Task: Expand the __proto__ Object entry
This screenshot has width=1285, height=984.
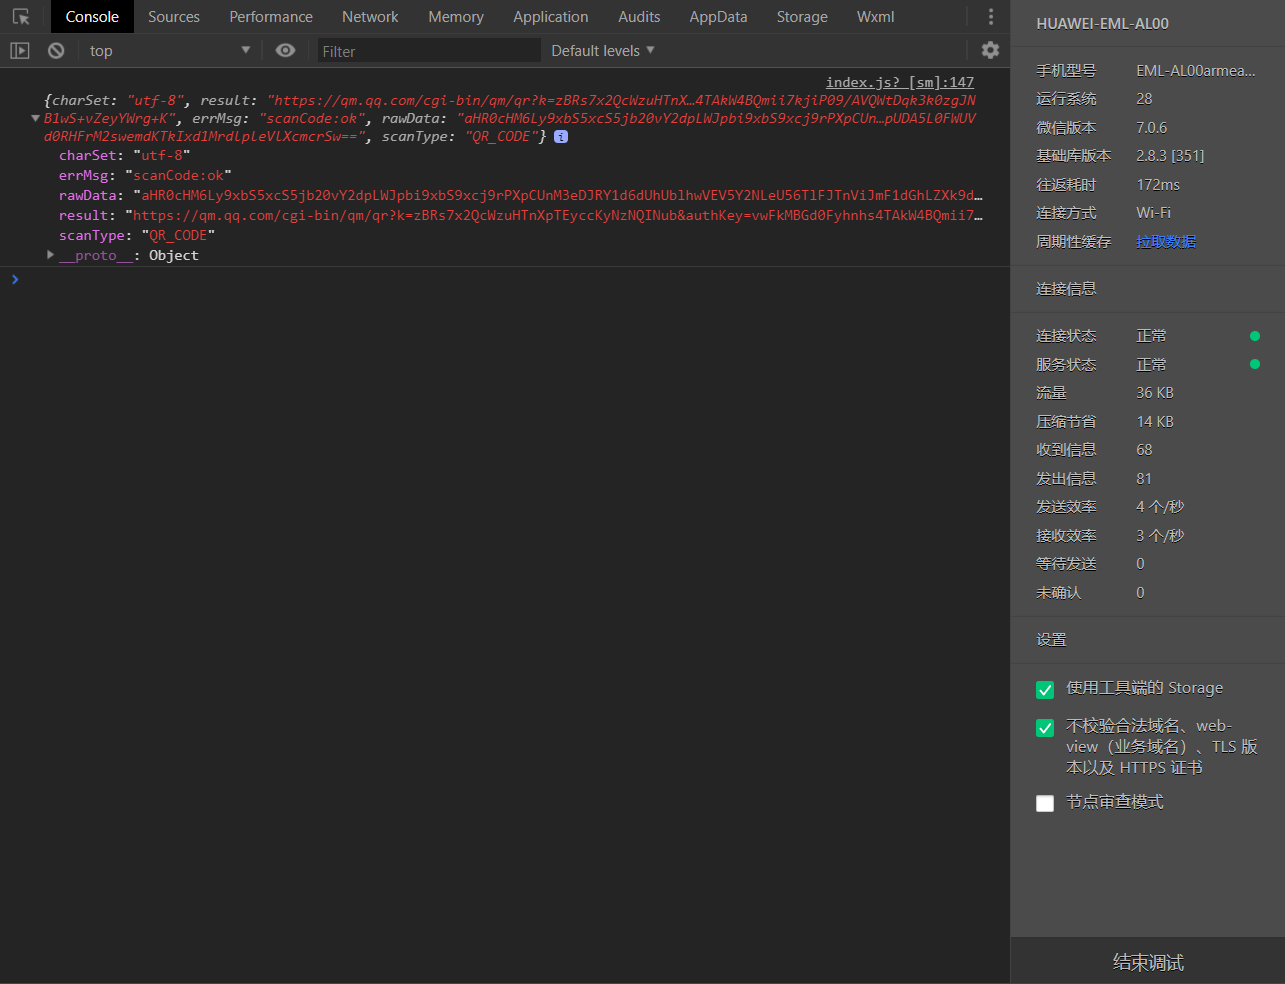Action: [x=50, y=255]
